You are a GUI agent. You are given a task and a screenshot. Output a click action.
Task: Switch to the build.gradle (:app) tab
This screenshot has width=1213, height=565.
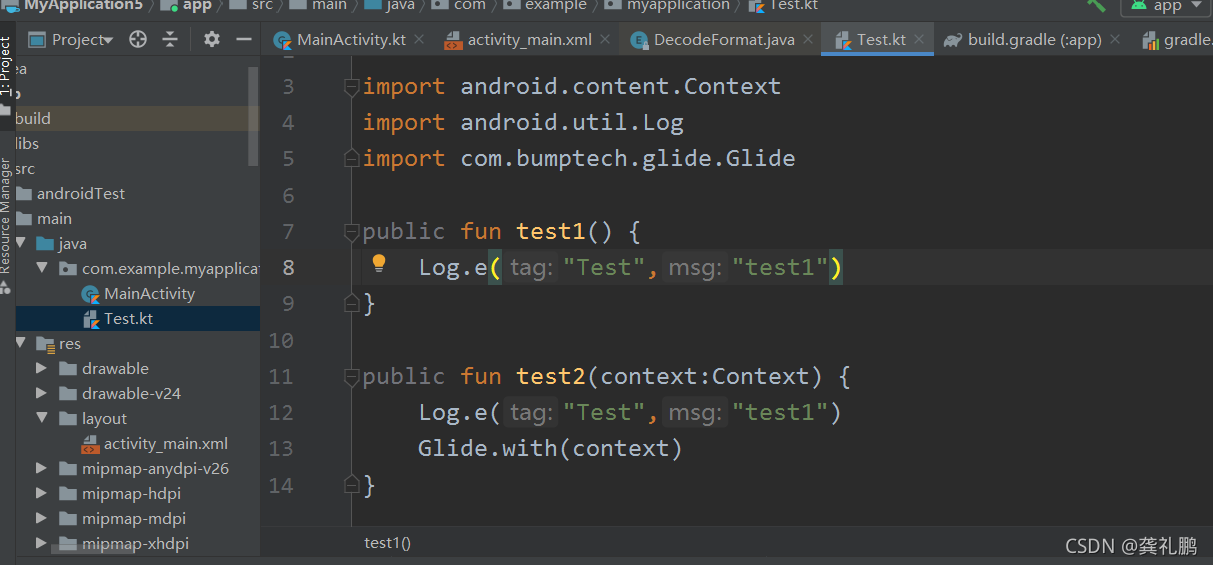[x=1034, y=40]
